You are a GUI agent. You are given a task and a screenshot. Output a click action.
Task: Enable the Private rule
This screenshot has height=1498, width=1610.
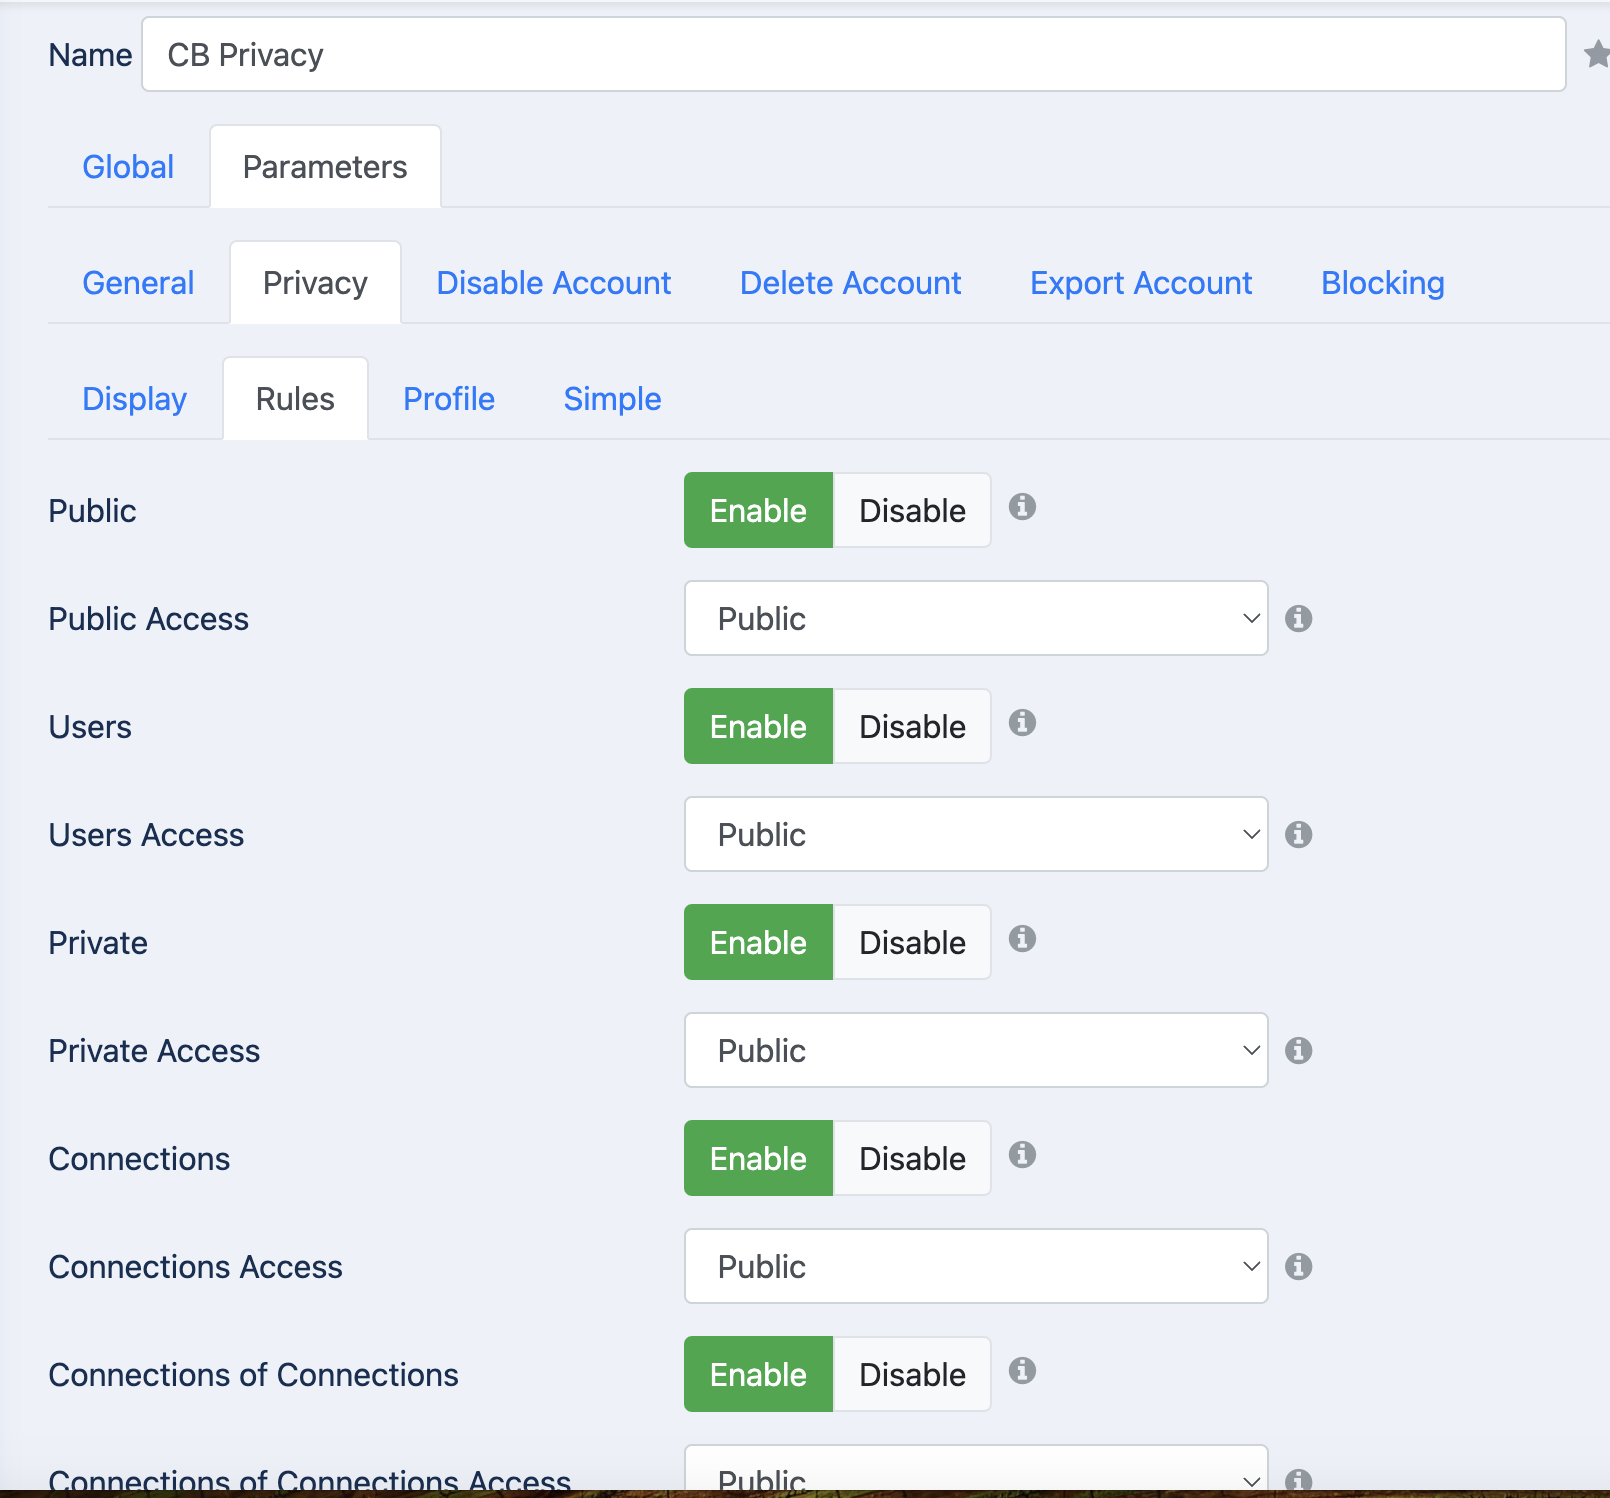tap(758, 942)
